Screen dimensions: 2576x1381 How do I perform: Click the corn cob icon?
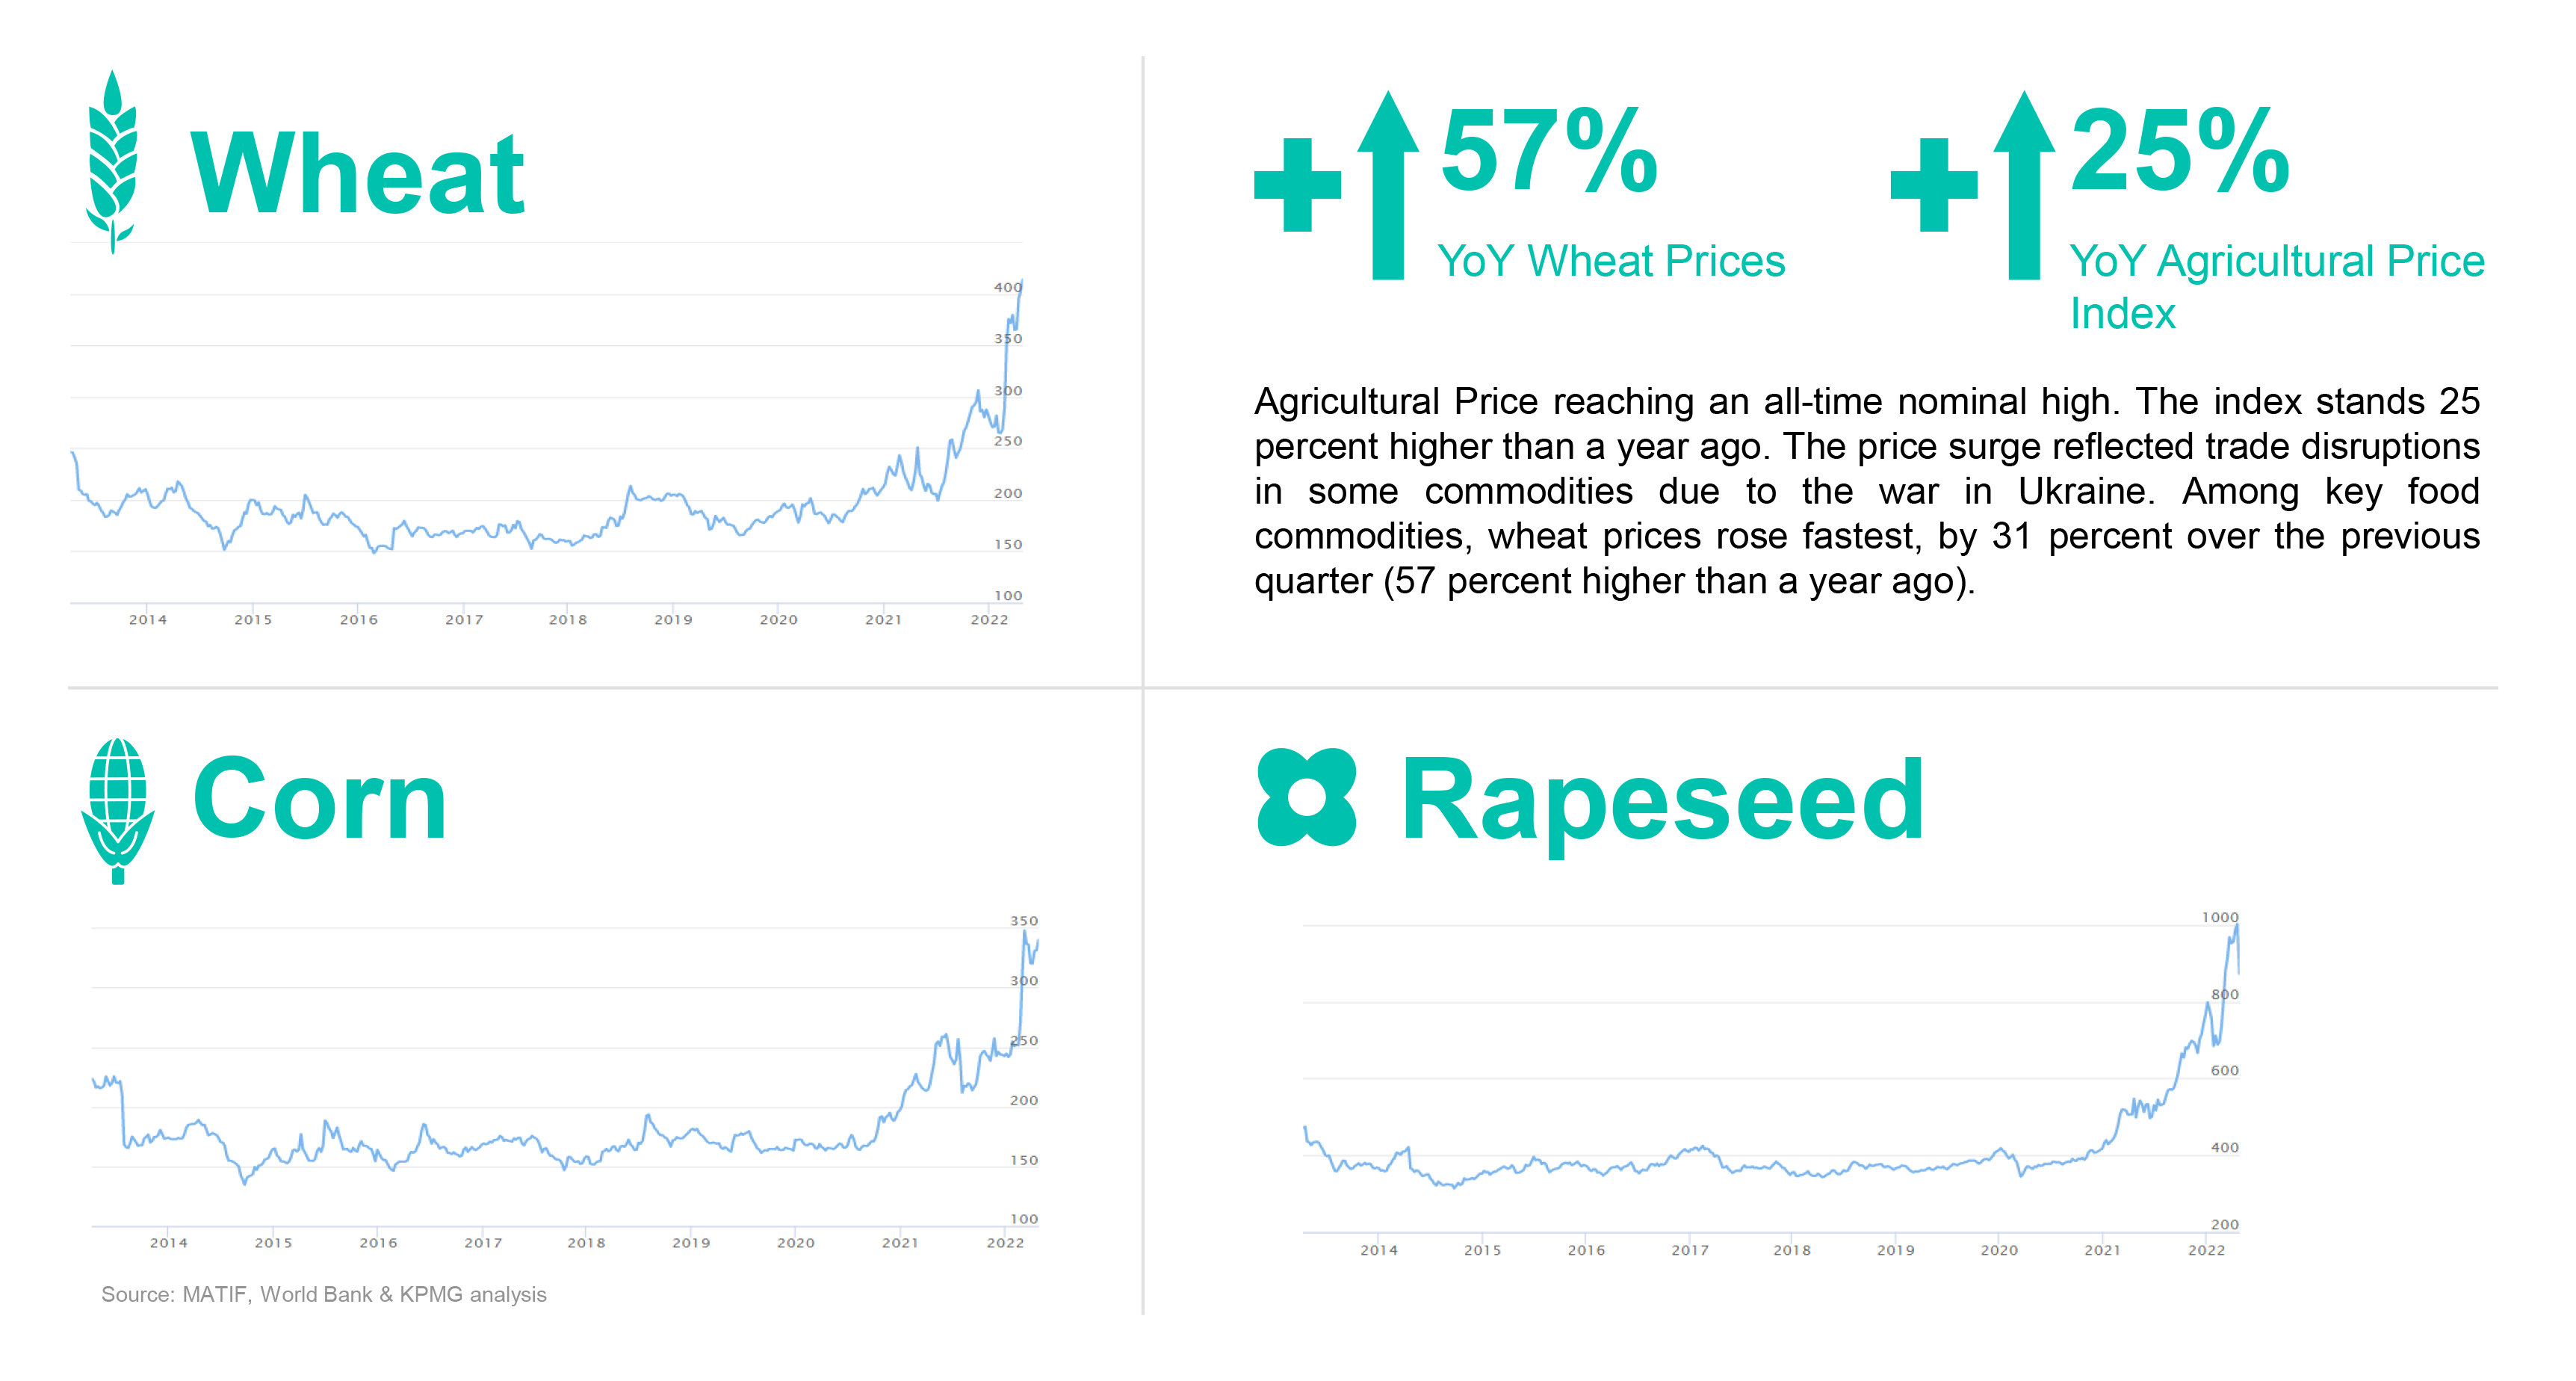click(x=118, y=810)
